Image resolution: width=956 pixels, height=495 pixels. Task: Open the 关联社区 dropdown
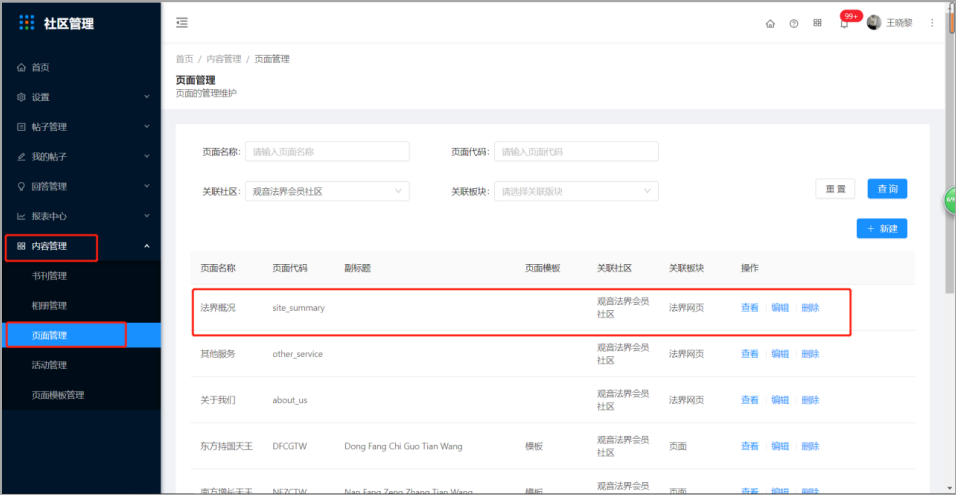(x=327, y=191)
